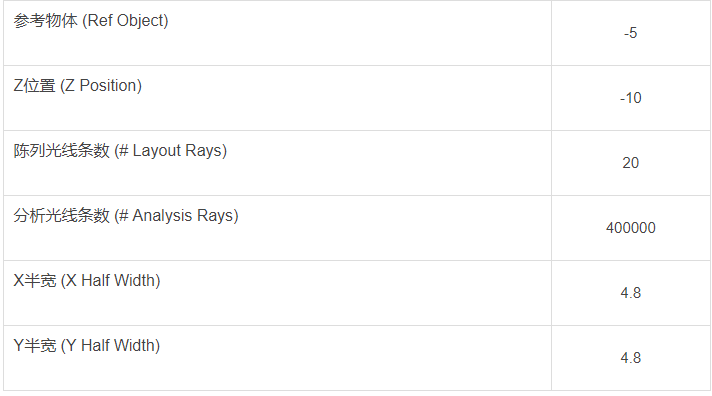Select the X Half Width label cell
Viewport: 712px width, 396px height.
[277, 292]
